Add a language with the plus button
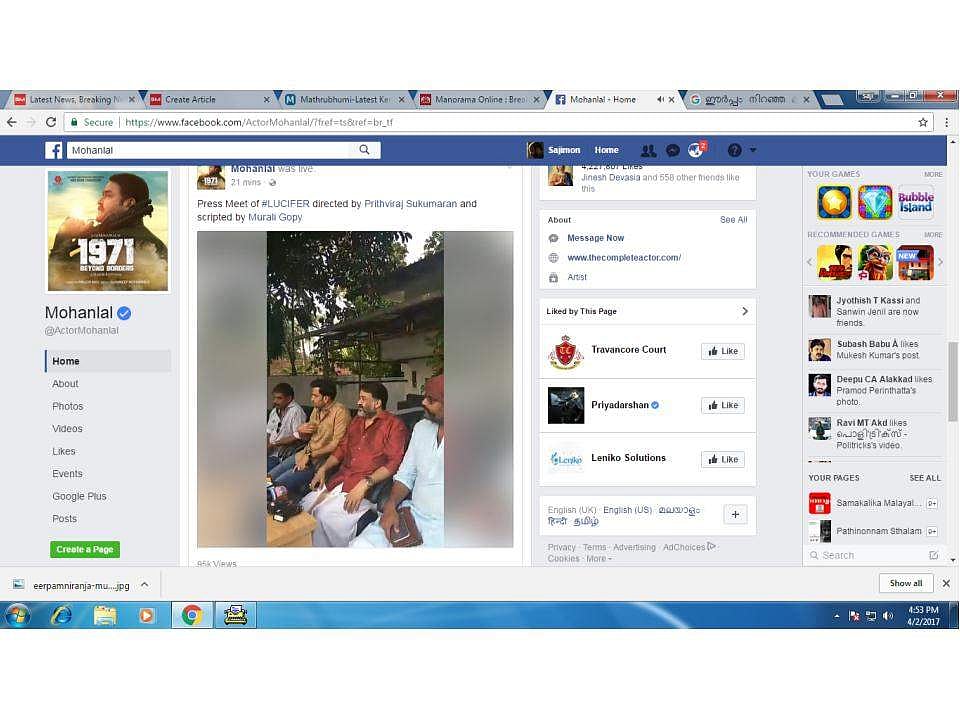This screenshot has width=960, height=720. [x=735, y=515]
